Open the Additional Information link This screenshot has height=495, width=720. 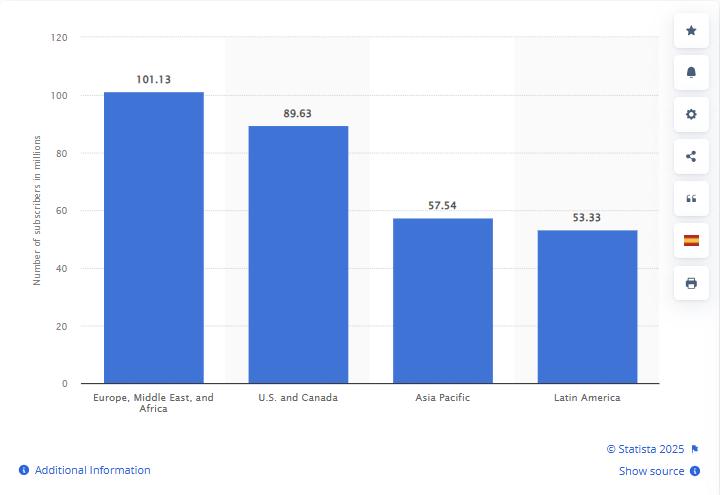click(92, 470)
